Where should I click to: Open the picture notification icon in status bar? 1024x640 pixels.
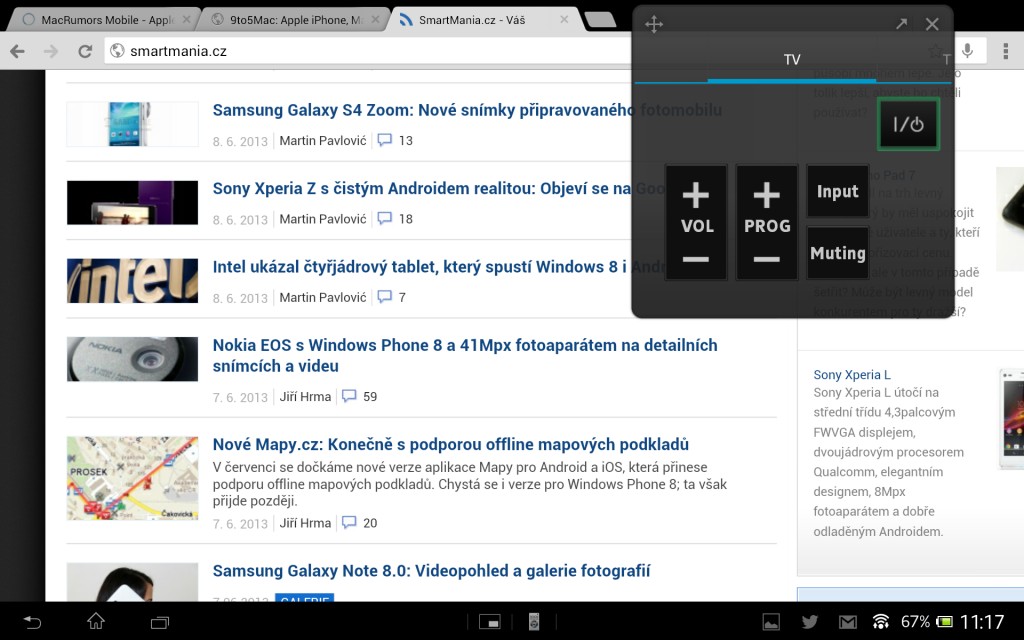point(771,622)
